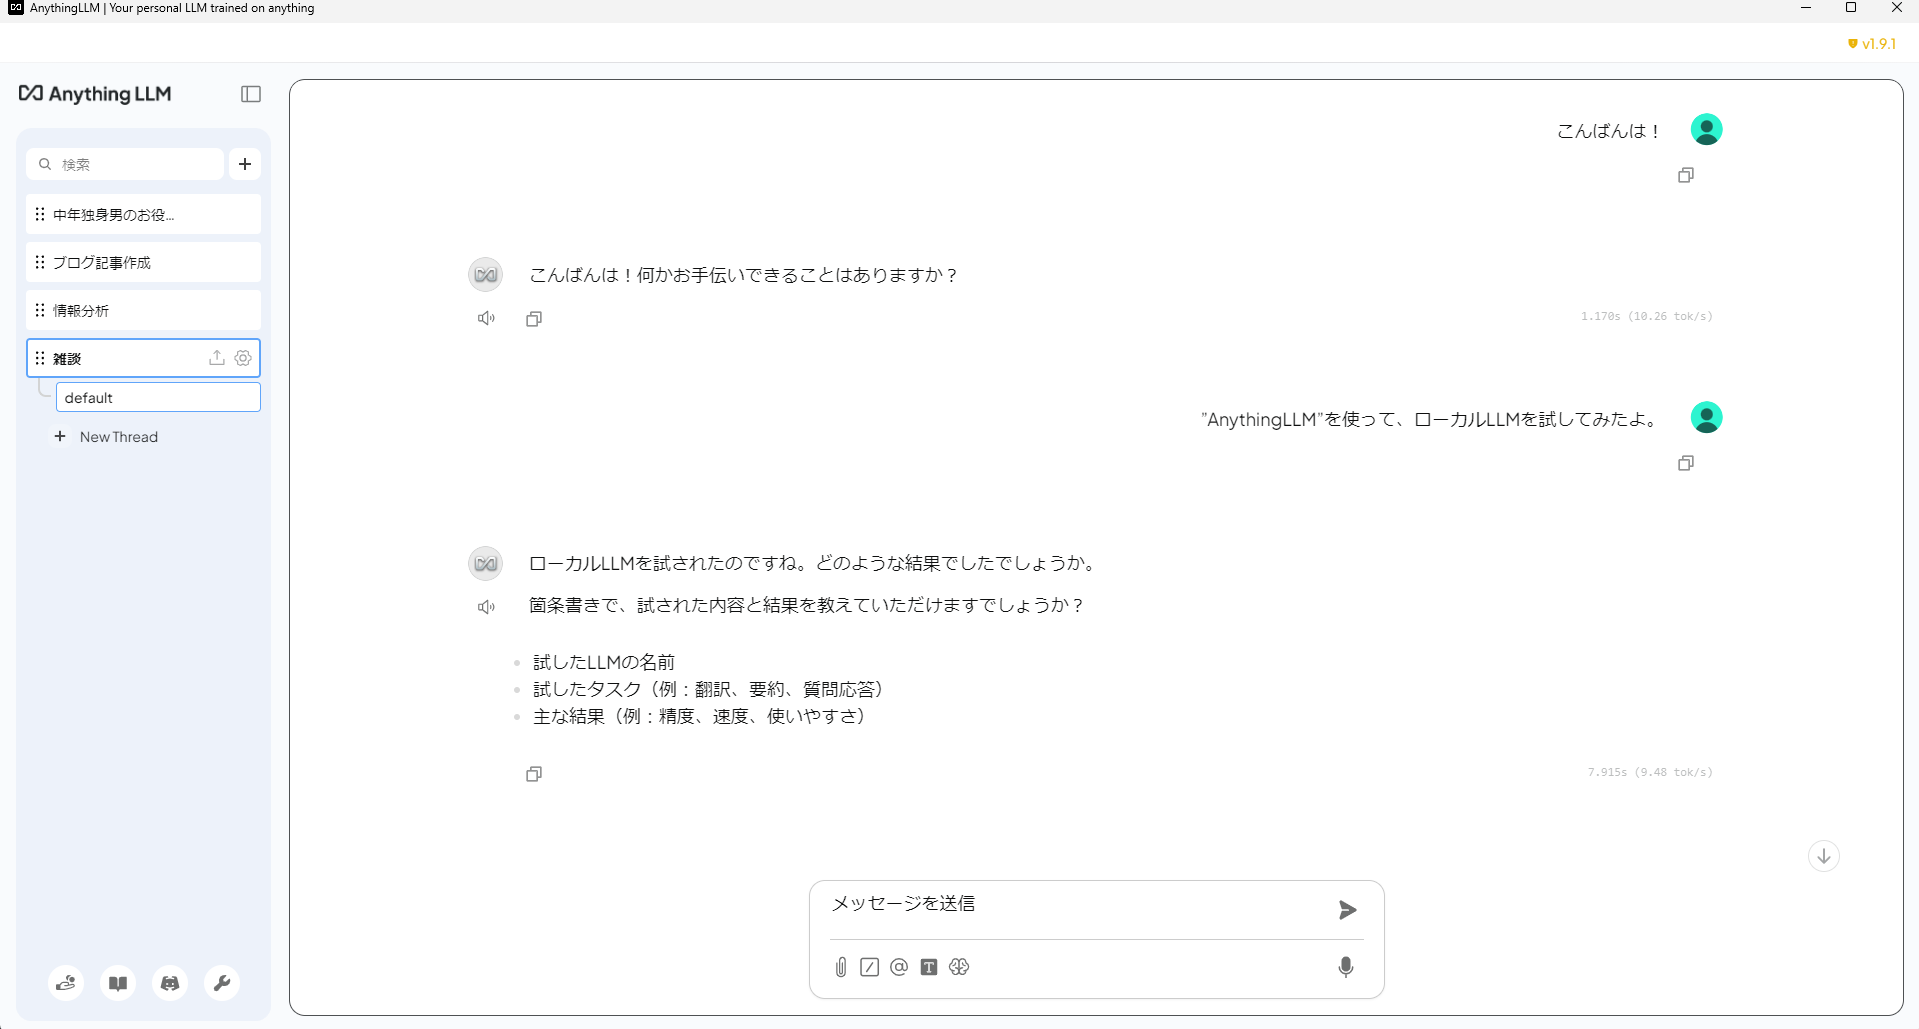This screenshot has height=1029, width=1919.
Task: Play text-to-speech for the first assistant reply
Action: [486, 317]
